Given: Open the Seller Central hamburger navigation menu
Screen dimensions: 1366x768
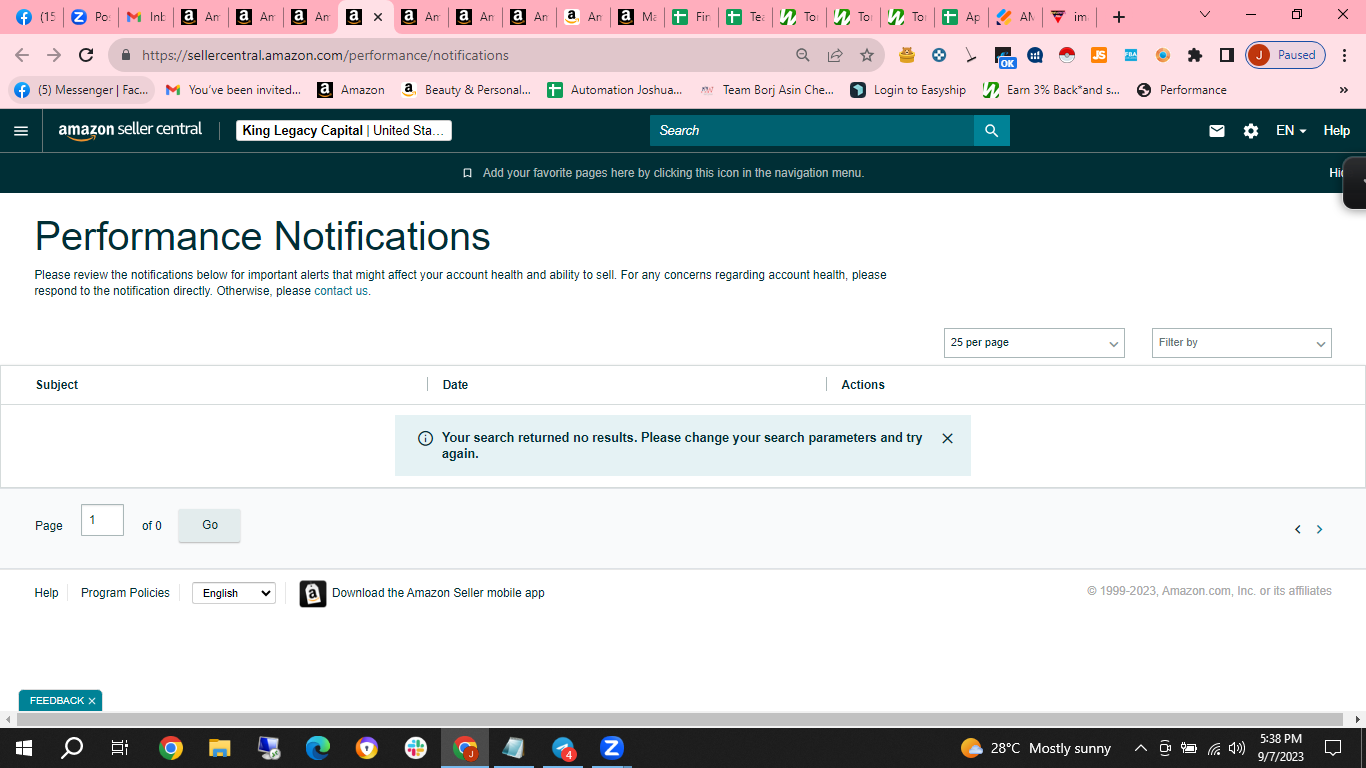Looking at the screenshot, I should click(x=21, y=131).
